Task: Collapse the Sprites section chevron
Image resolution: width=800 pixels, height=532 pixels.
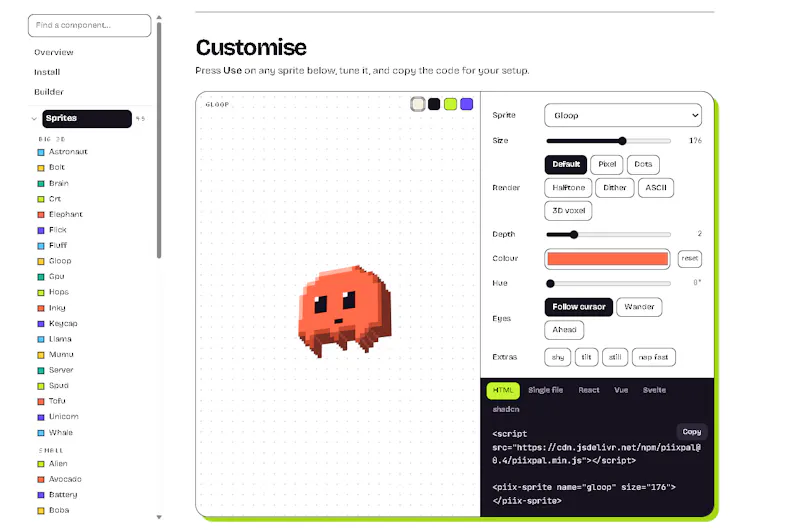Action: (34, 119)
